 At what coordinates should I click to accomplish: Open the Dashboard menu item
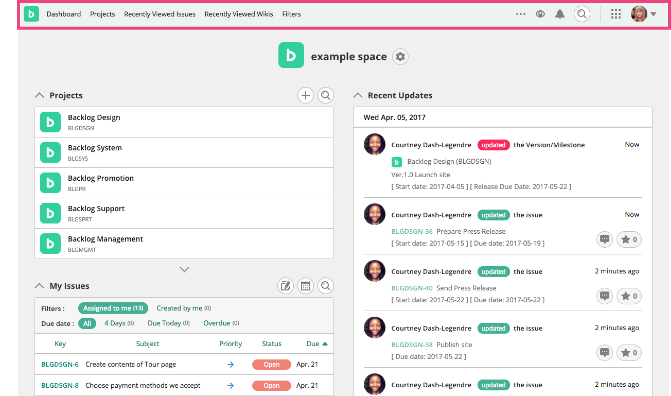click(64, 14)
